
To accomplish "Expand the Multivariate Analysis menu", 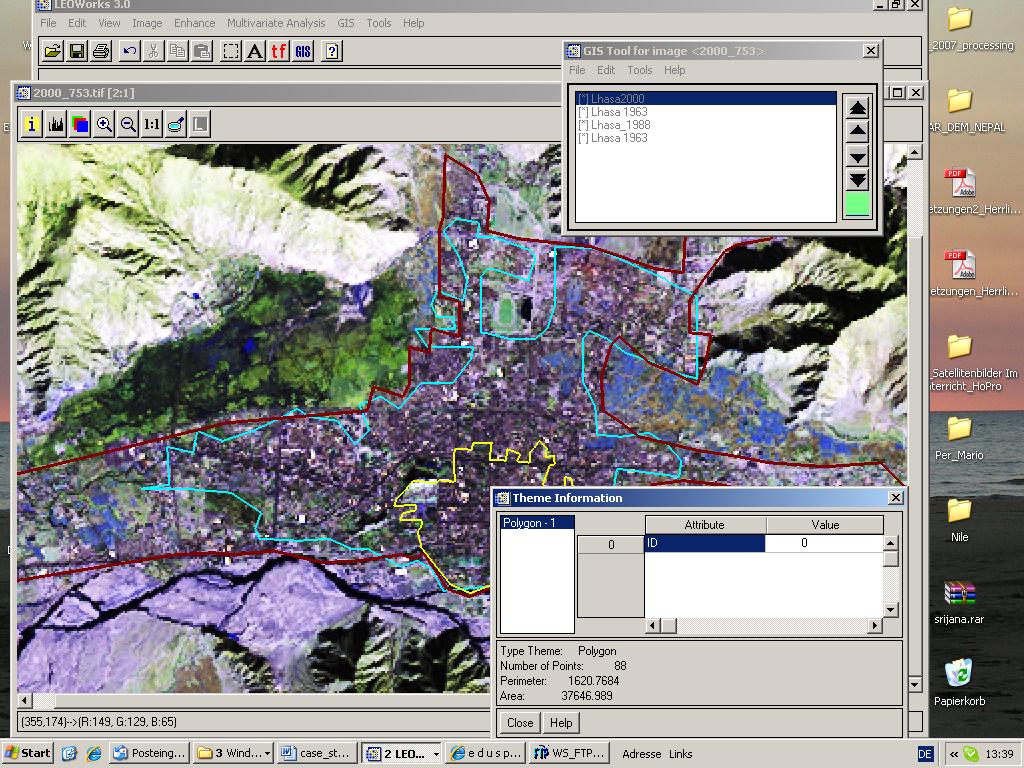I will tap(275, 23).
